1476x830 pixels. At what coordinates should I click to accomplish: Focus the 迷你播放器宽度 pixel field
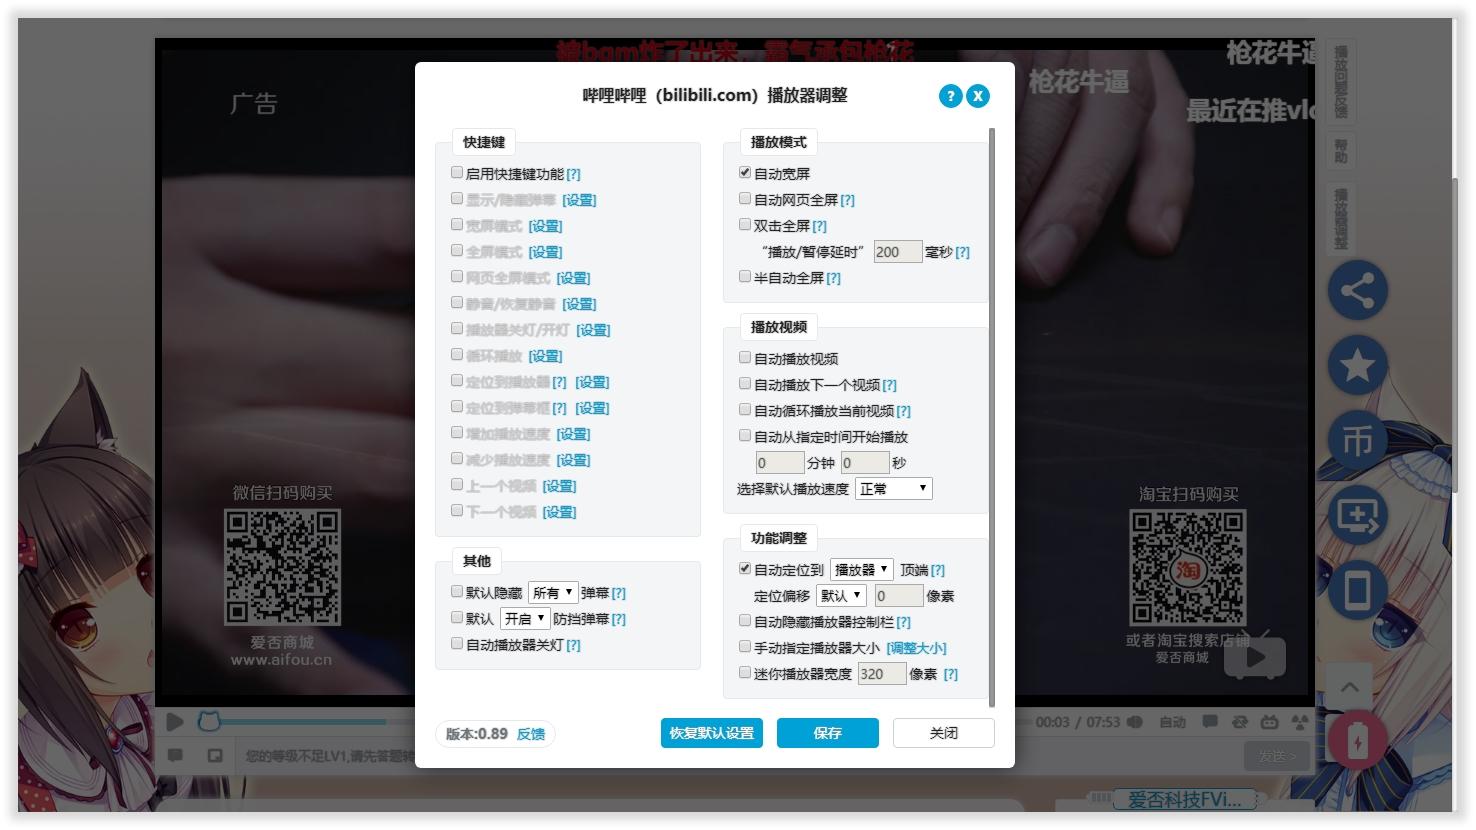(881, 674)
